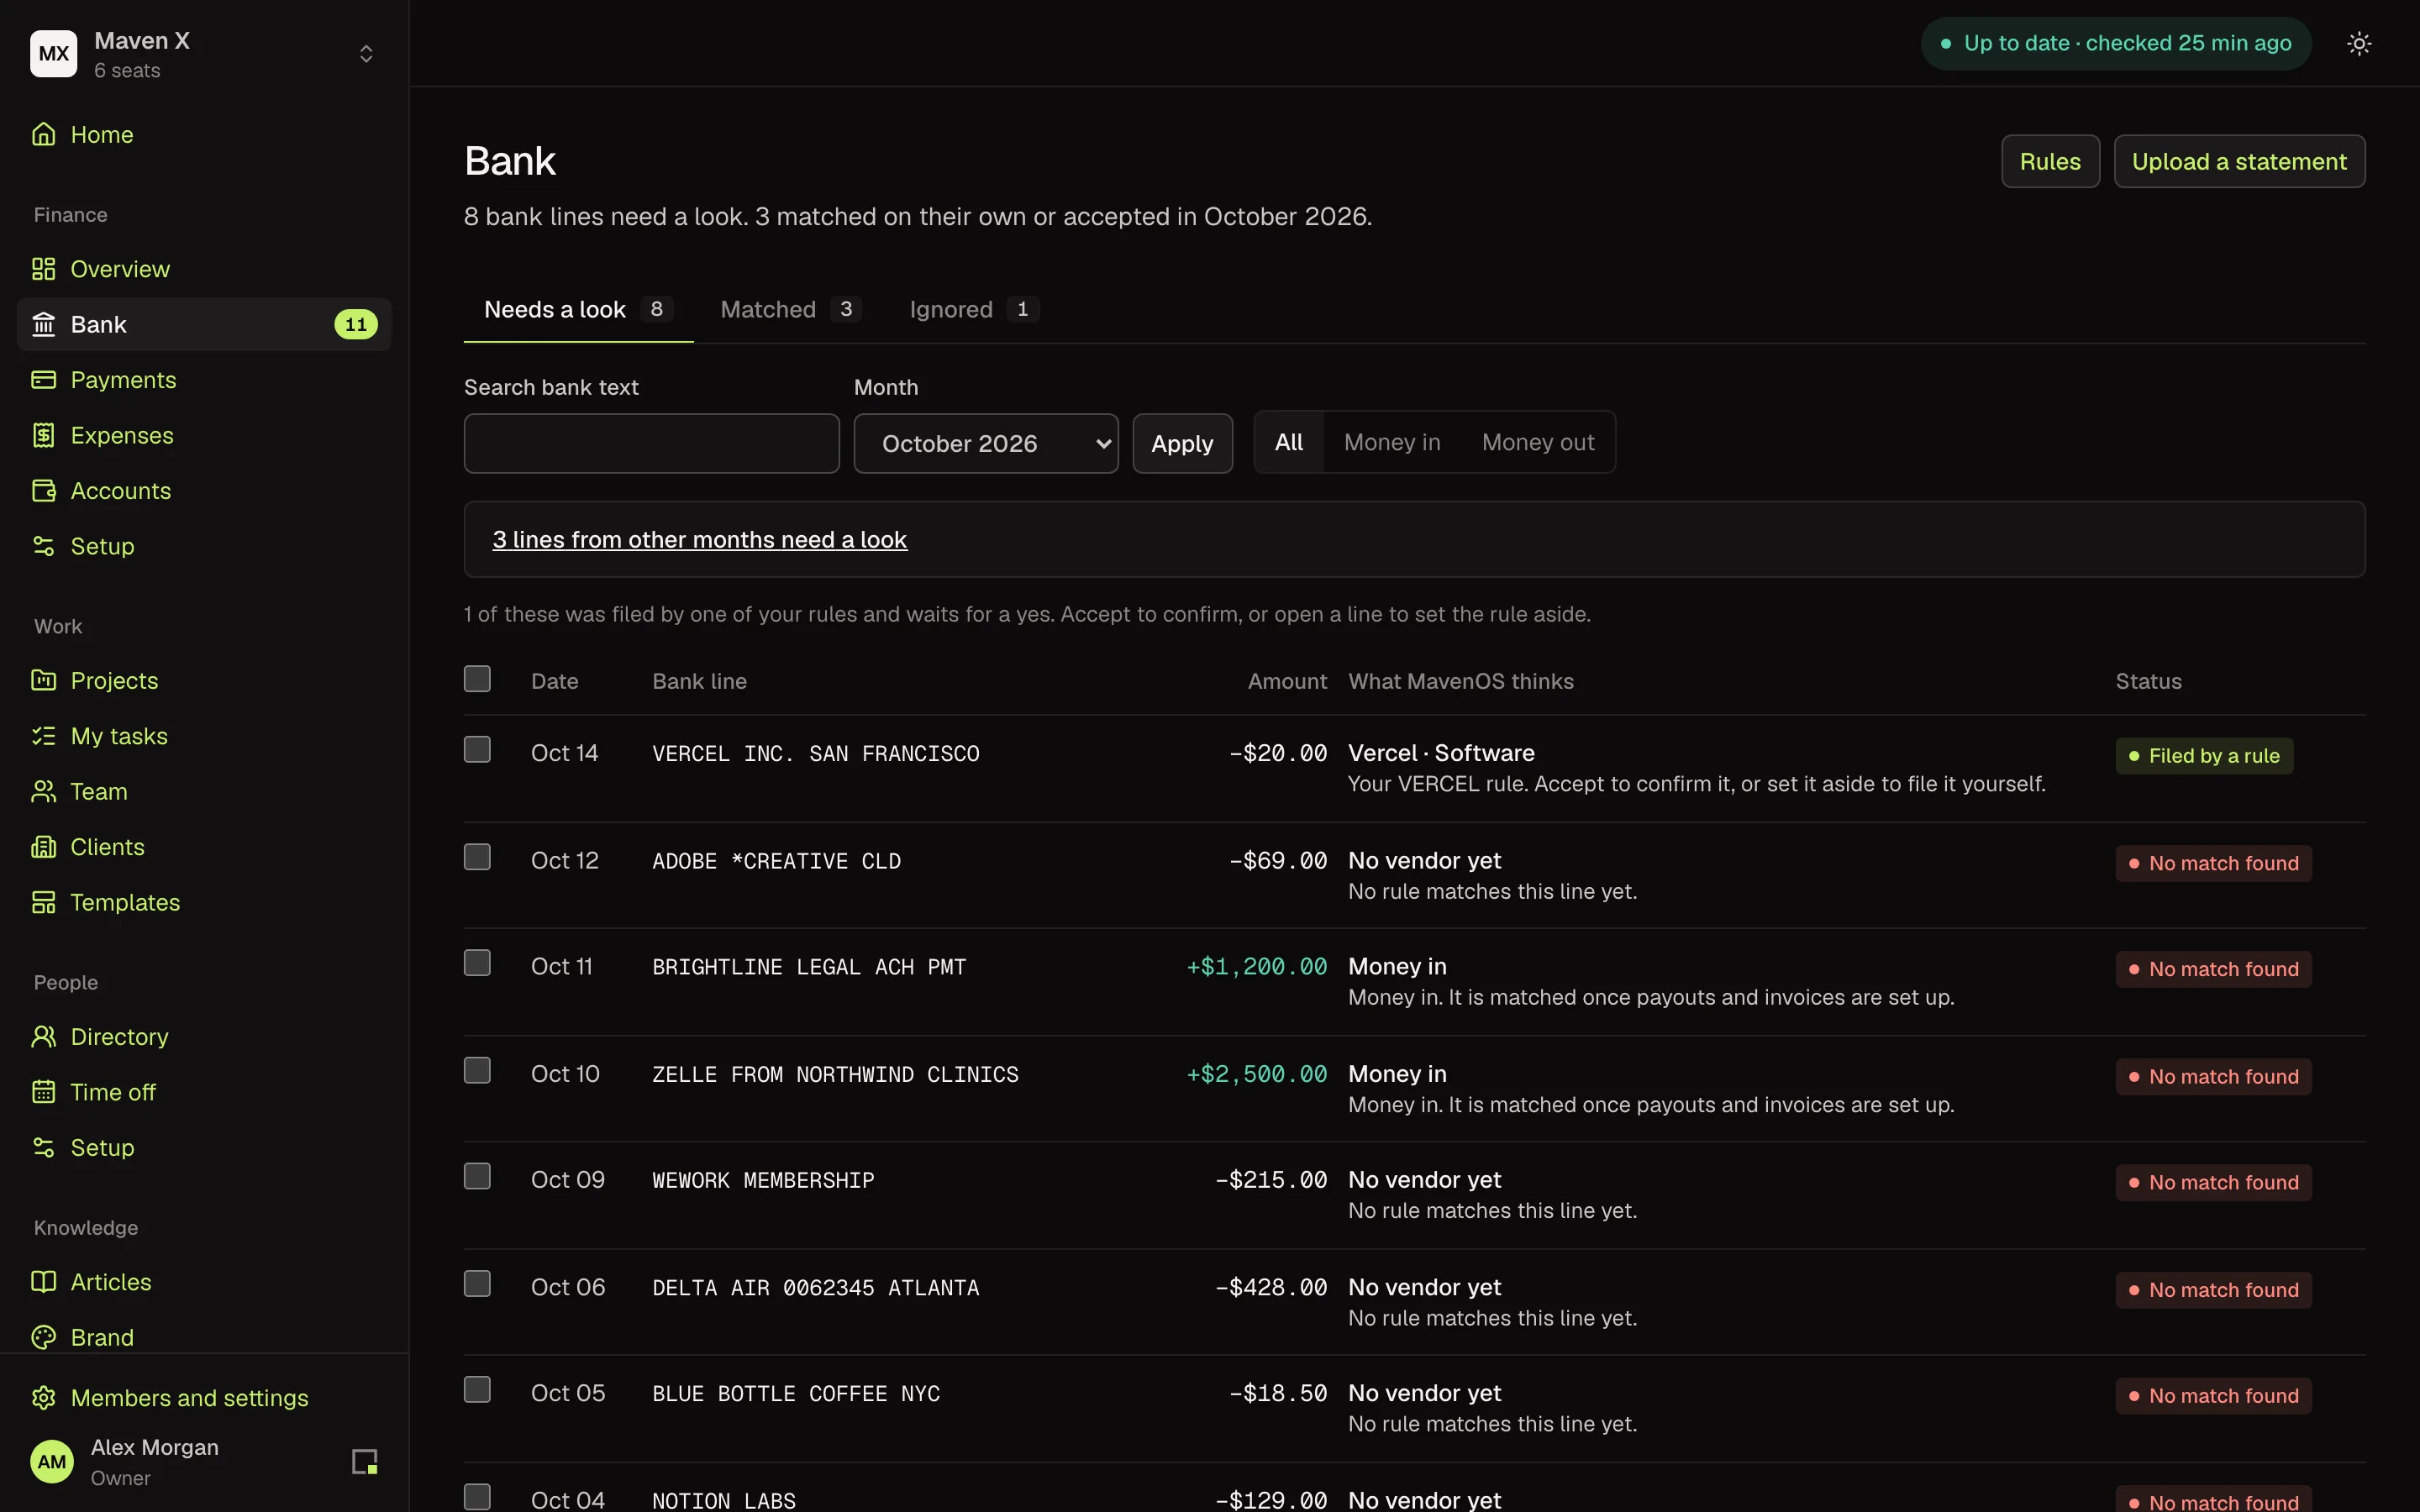Open the Directory person icon

(x=43, y=1036)
